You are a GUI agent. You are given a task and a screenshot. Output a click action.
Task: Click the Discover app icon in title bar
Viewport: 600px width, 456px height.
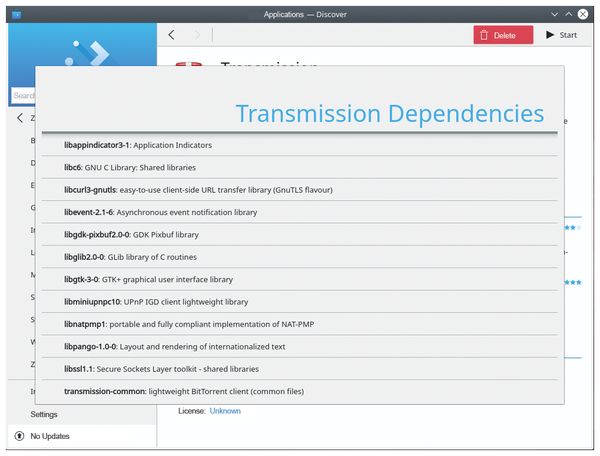[16, 15]
